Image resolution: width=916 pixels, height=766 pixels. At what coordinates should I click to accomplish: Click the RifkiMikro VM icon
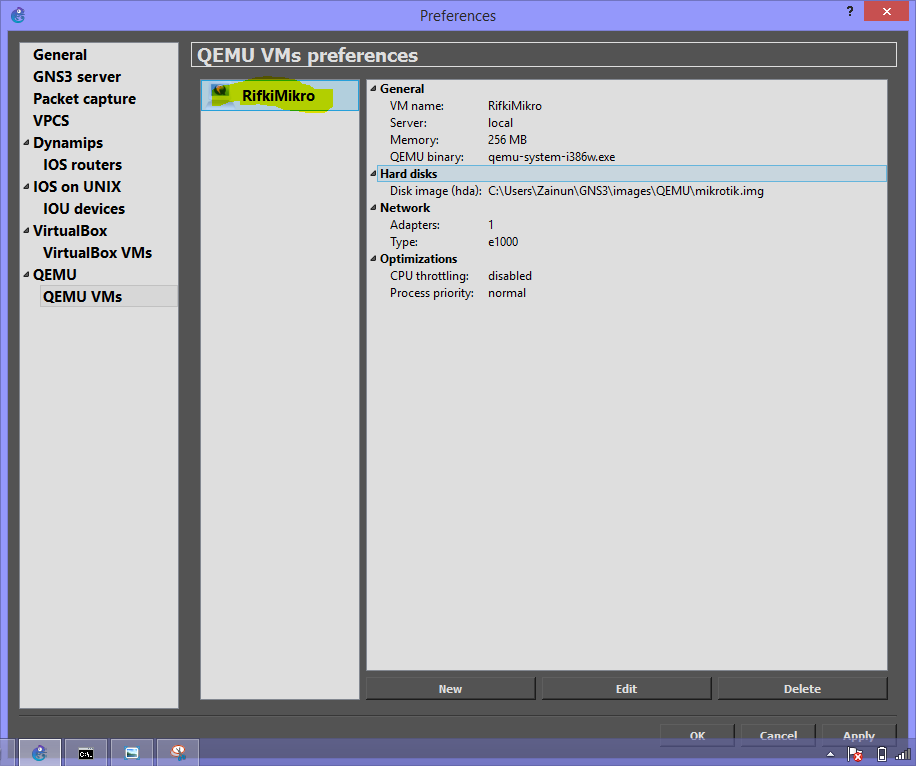pos(220,95)
